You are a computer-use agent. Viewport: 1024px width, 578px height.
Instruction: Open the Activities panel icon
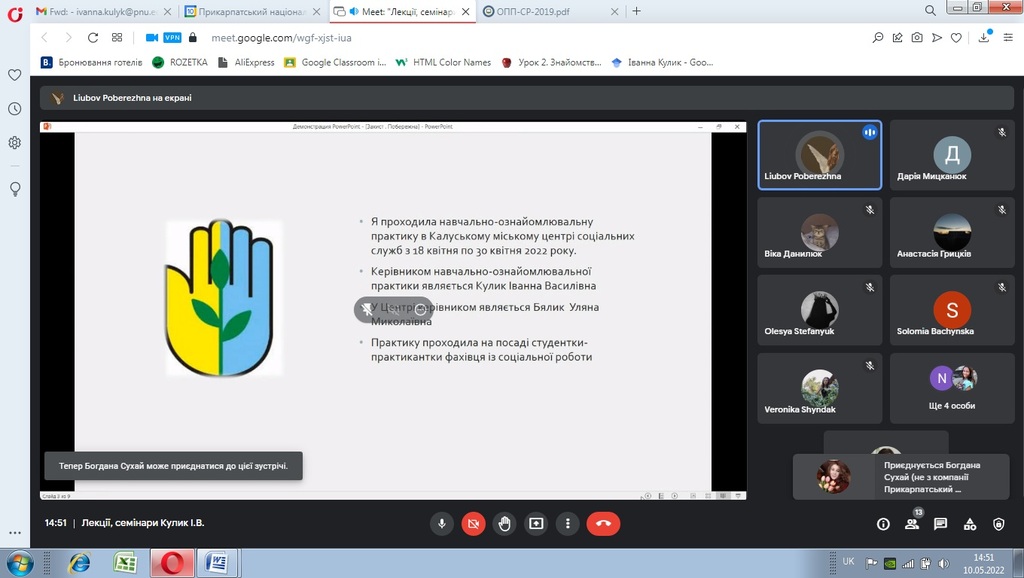coord(969,524)
